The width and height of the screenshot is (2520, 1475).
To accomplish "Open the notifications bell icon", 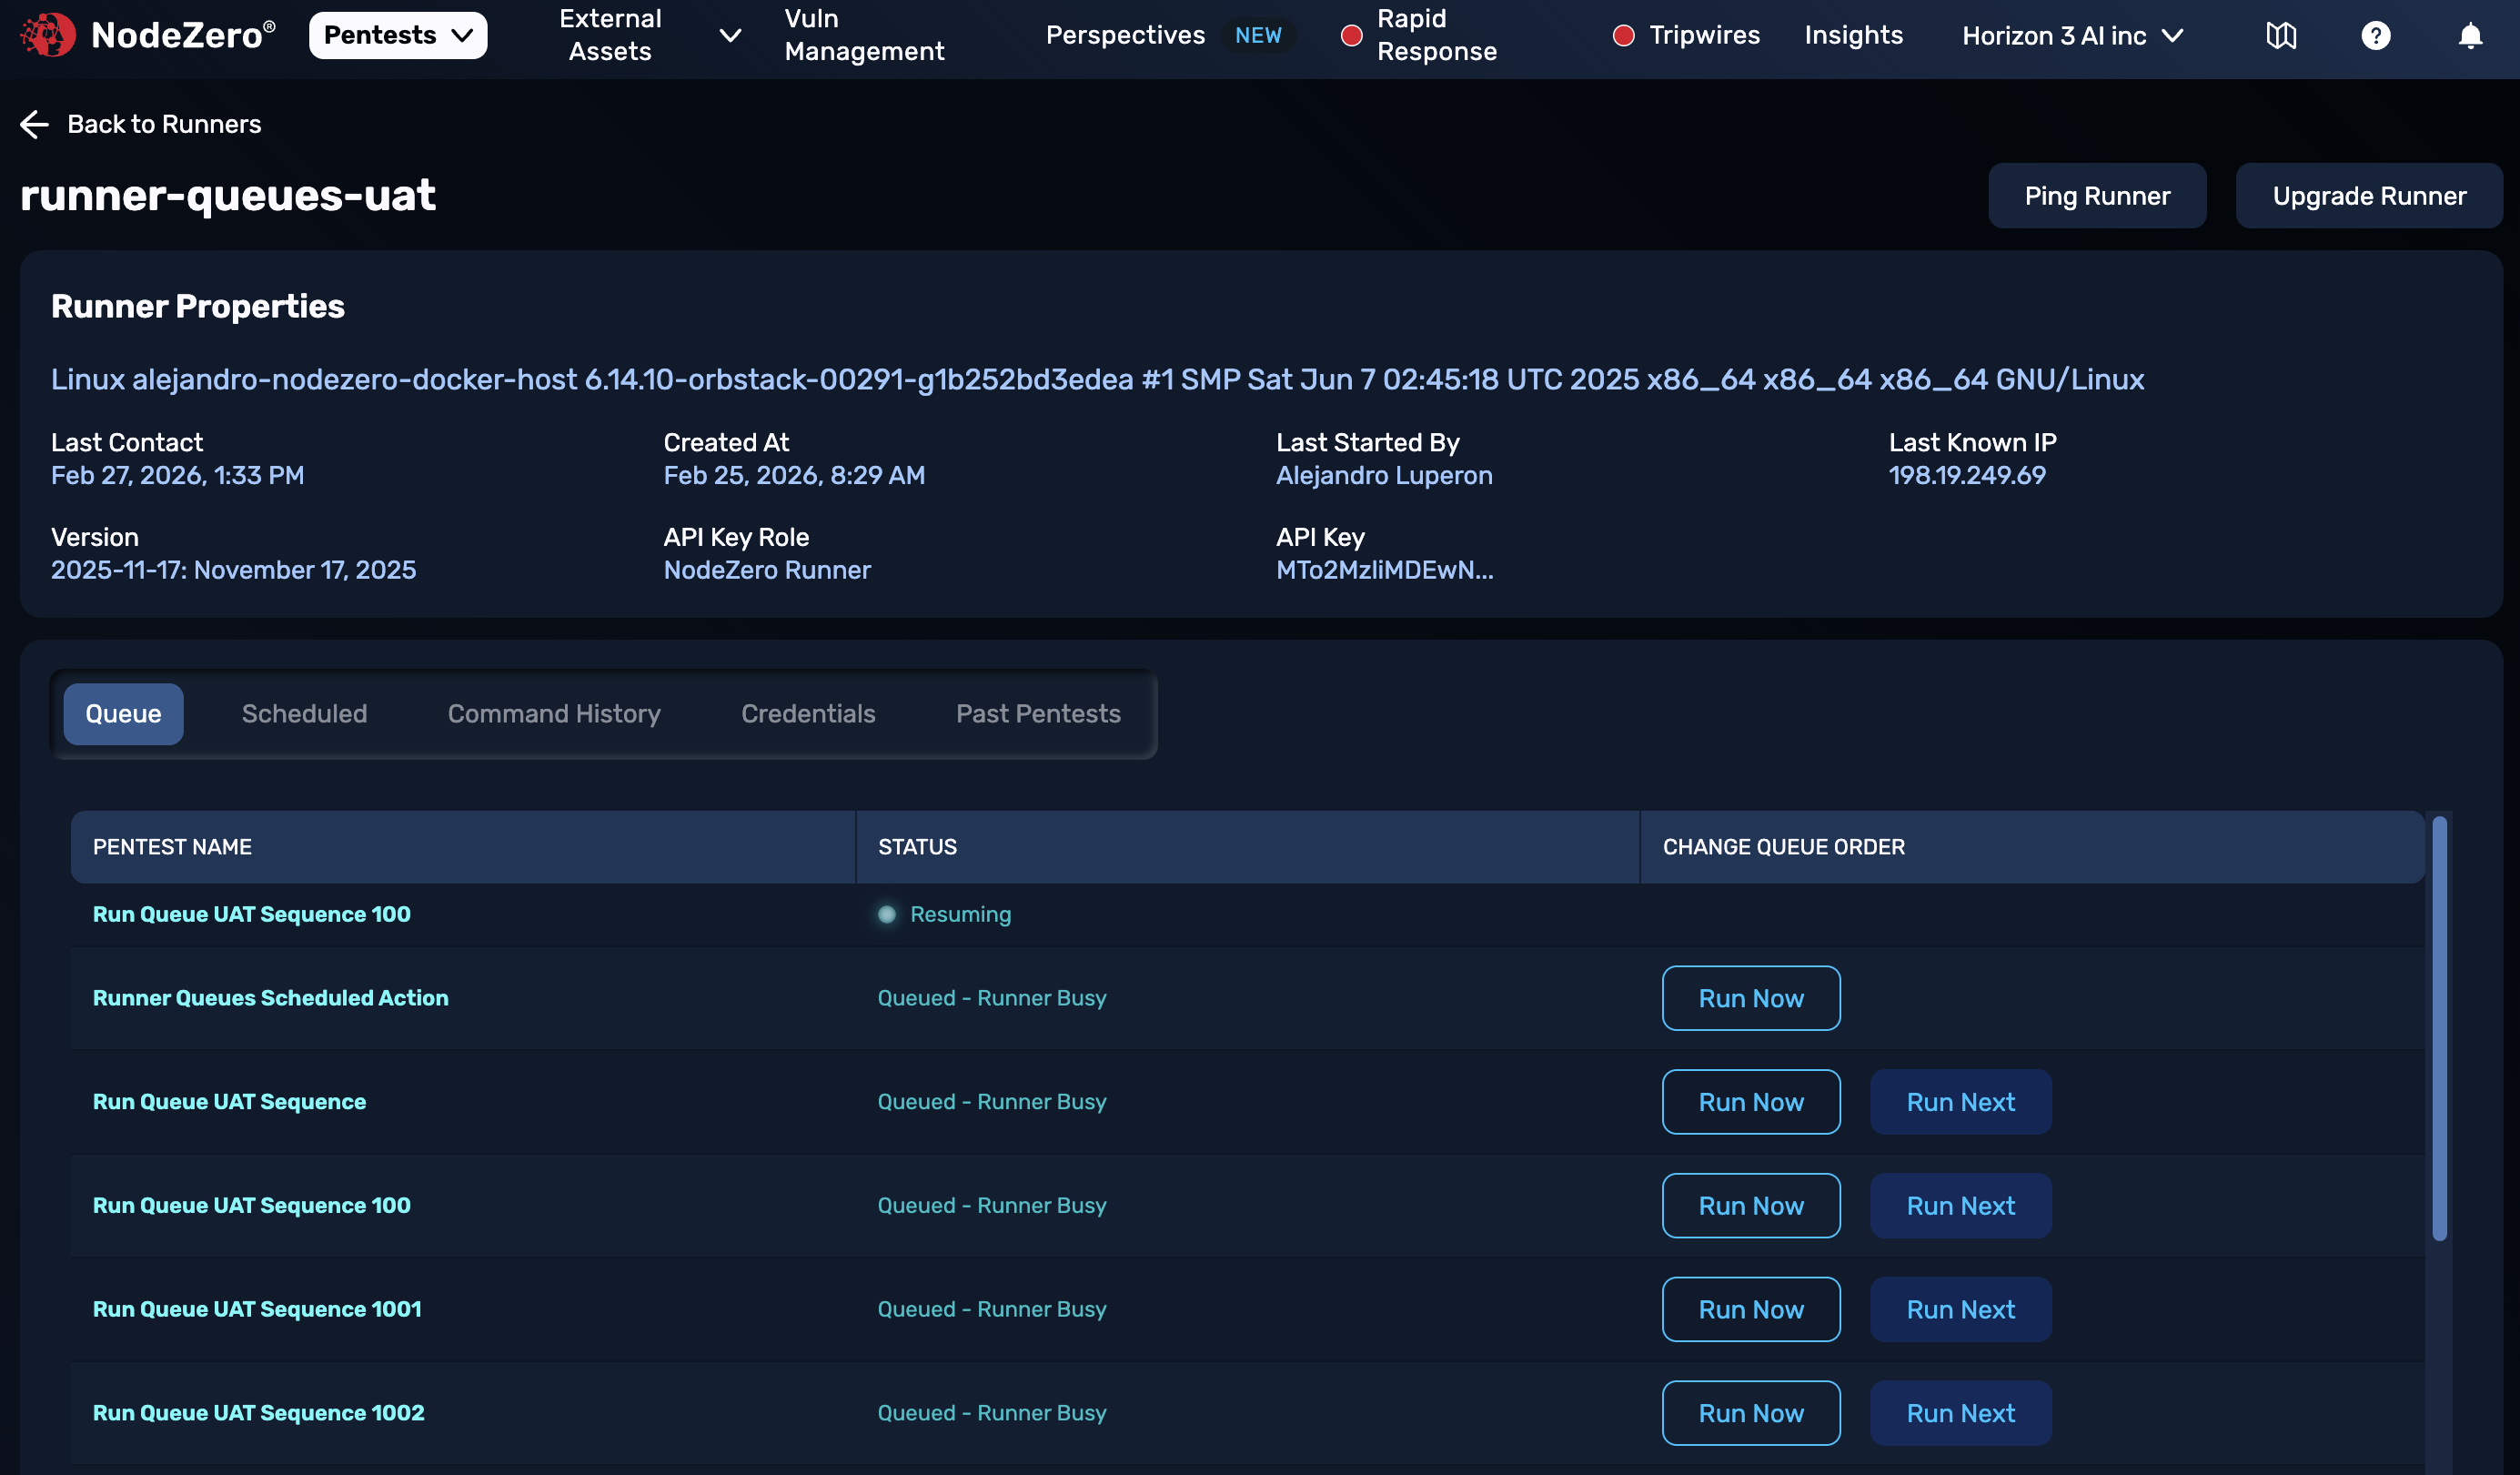I will pyautogui.click(x=2469, y=35).
